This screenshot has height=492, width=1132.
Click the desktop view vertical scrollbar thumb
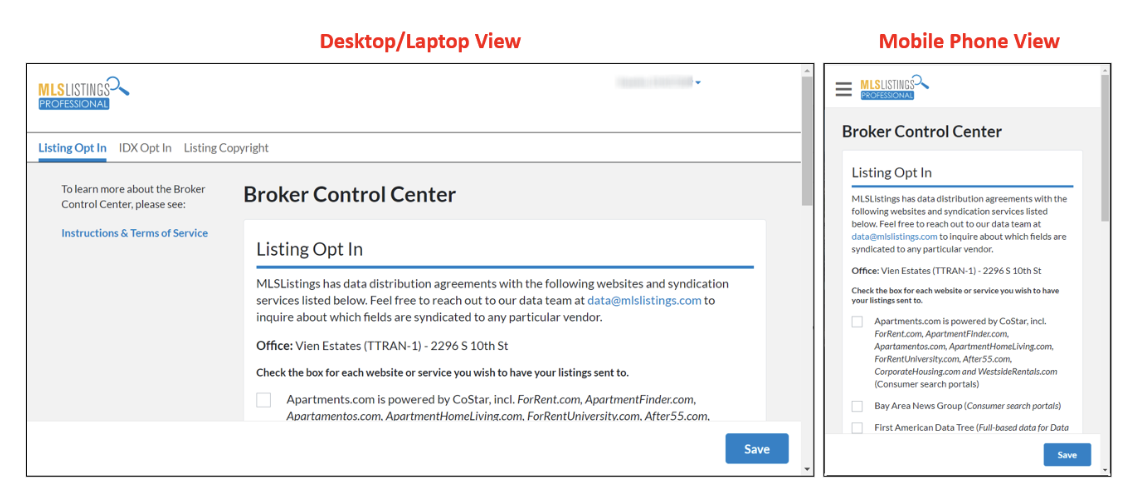coord(808,140)
